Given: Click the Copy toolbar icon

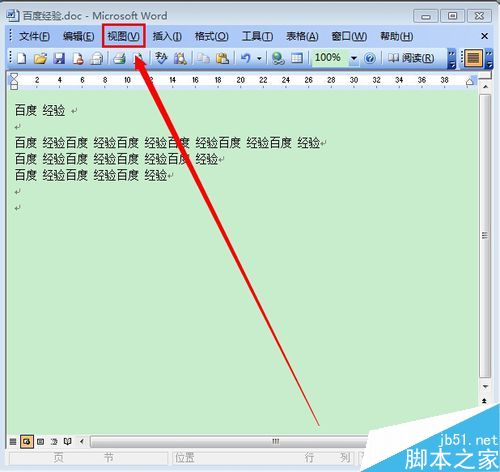Looking at the screenshot, I should [x=203, y=58].
